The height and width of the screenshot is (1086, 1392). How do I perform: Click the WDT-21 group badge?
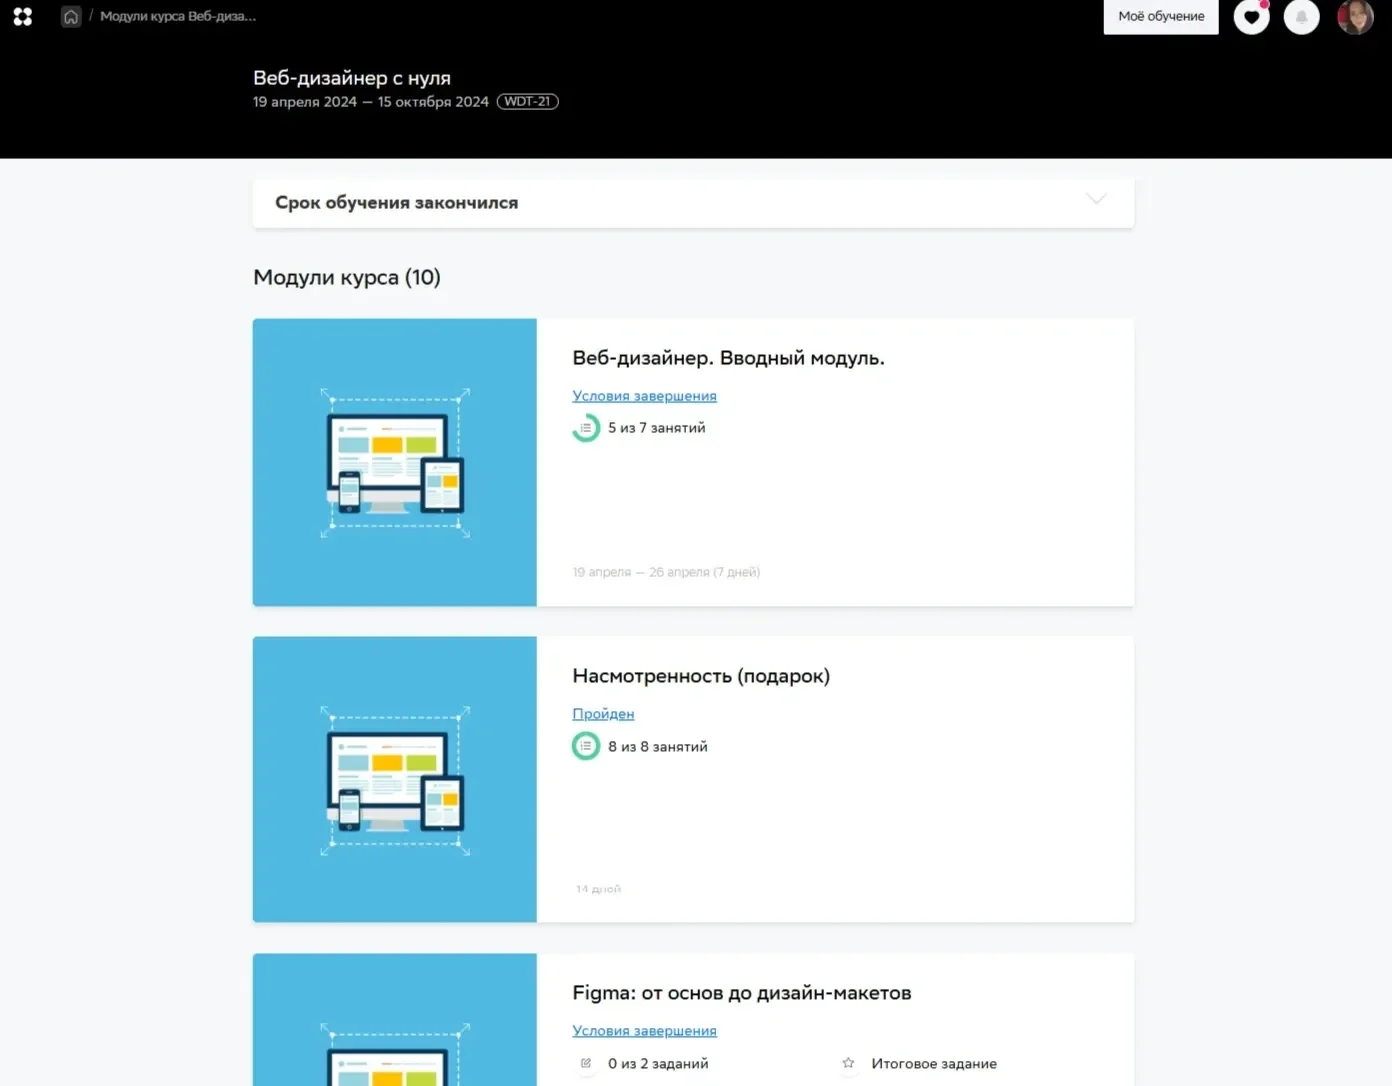click(528, 102)
